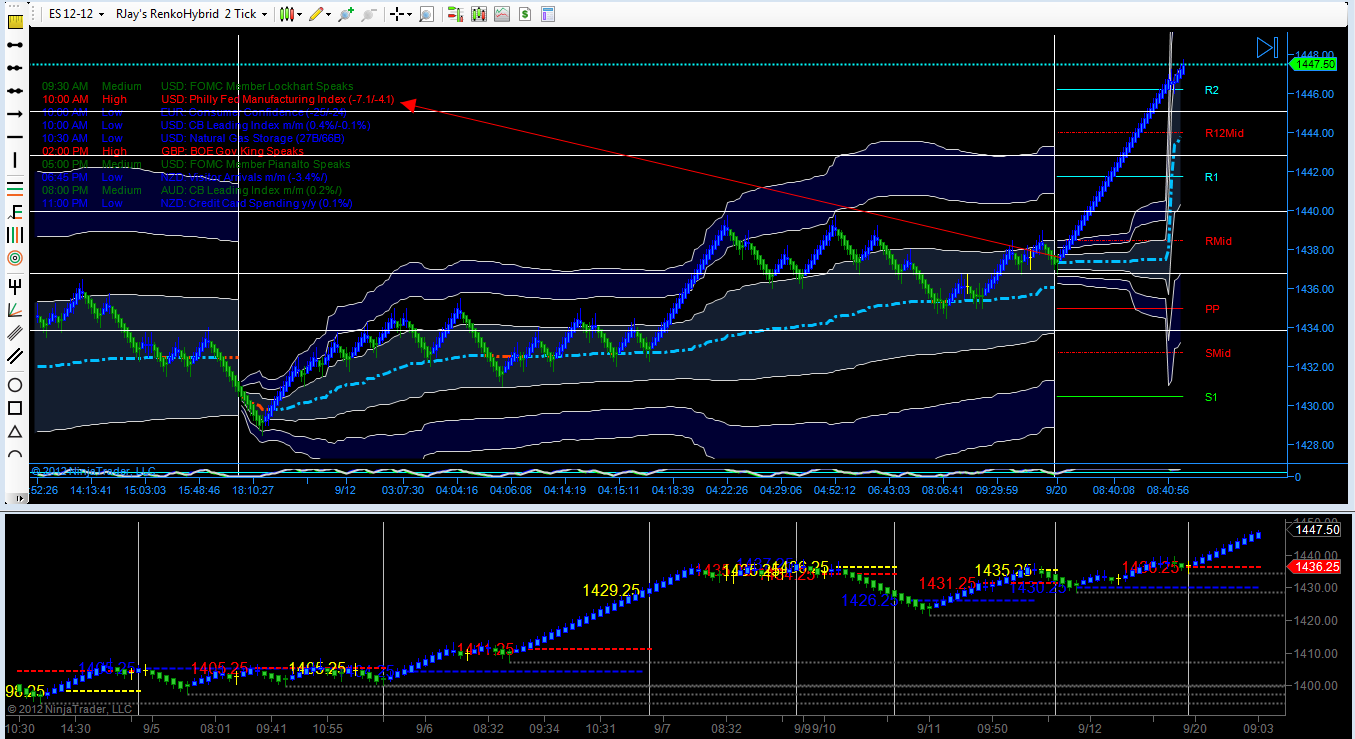Image resolution: width=1355 pixels, height=739 pixels.
Task: Click the Natural Gas Storage news row
Action: [195, 139]
